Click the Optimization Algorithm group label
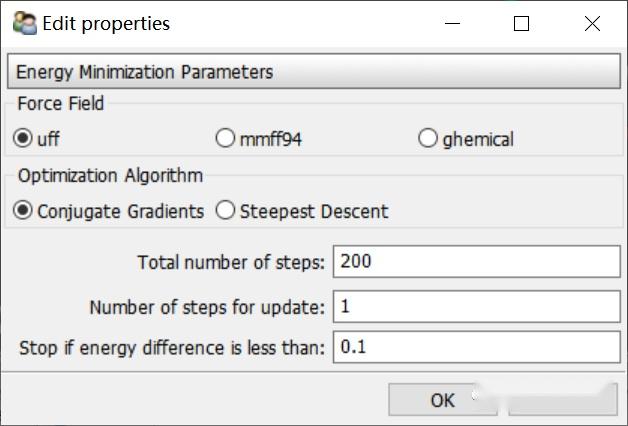The width and height of the screenshot is (628, 426). pos(110,176)
